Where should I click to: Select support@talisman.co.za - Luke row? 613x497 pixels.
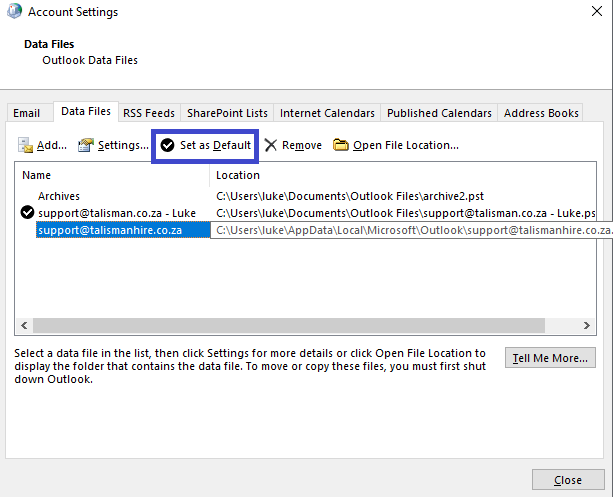305,213
